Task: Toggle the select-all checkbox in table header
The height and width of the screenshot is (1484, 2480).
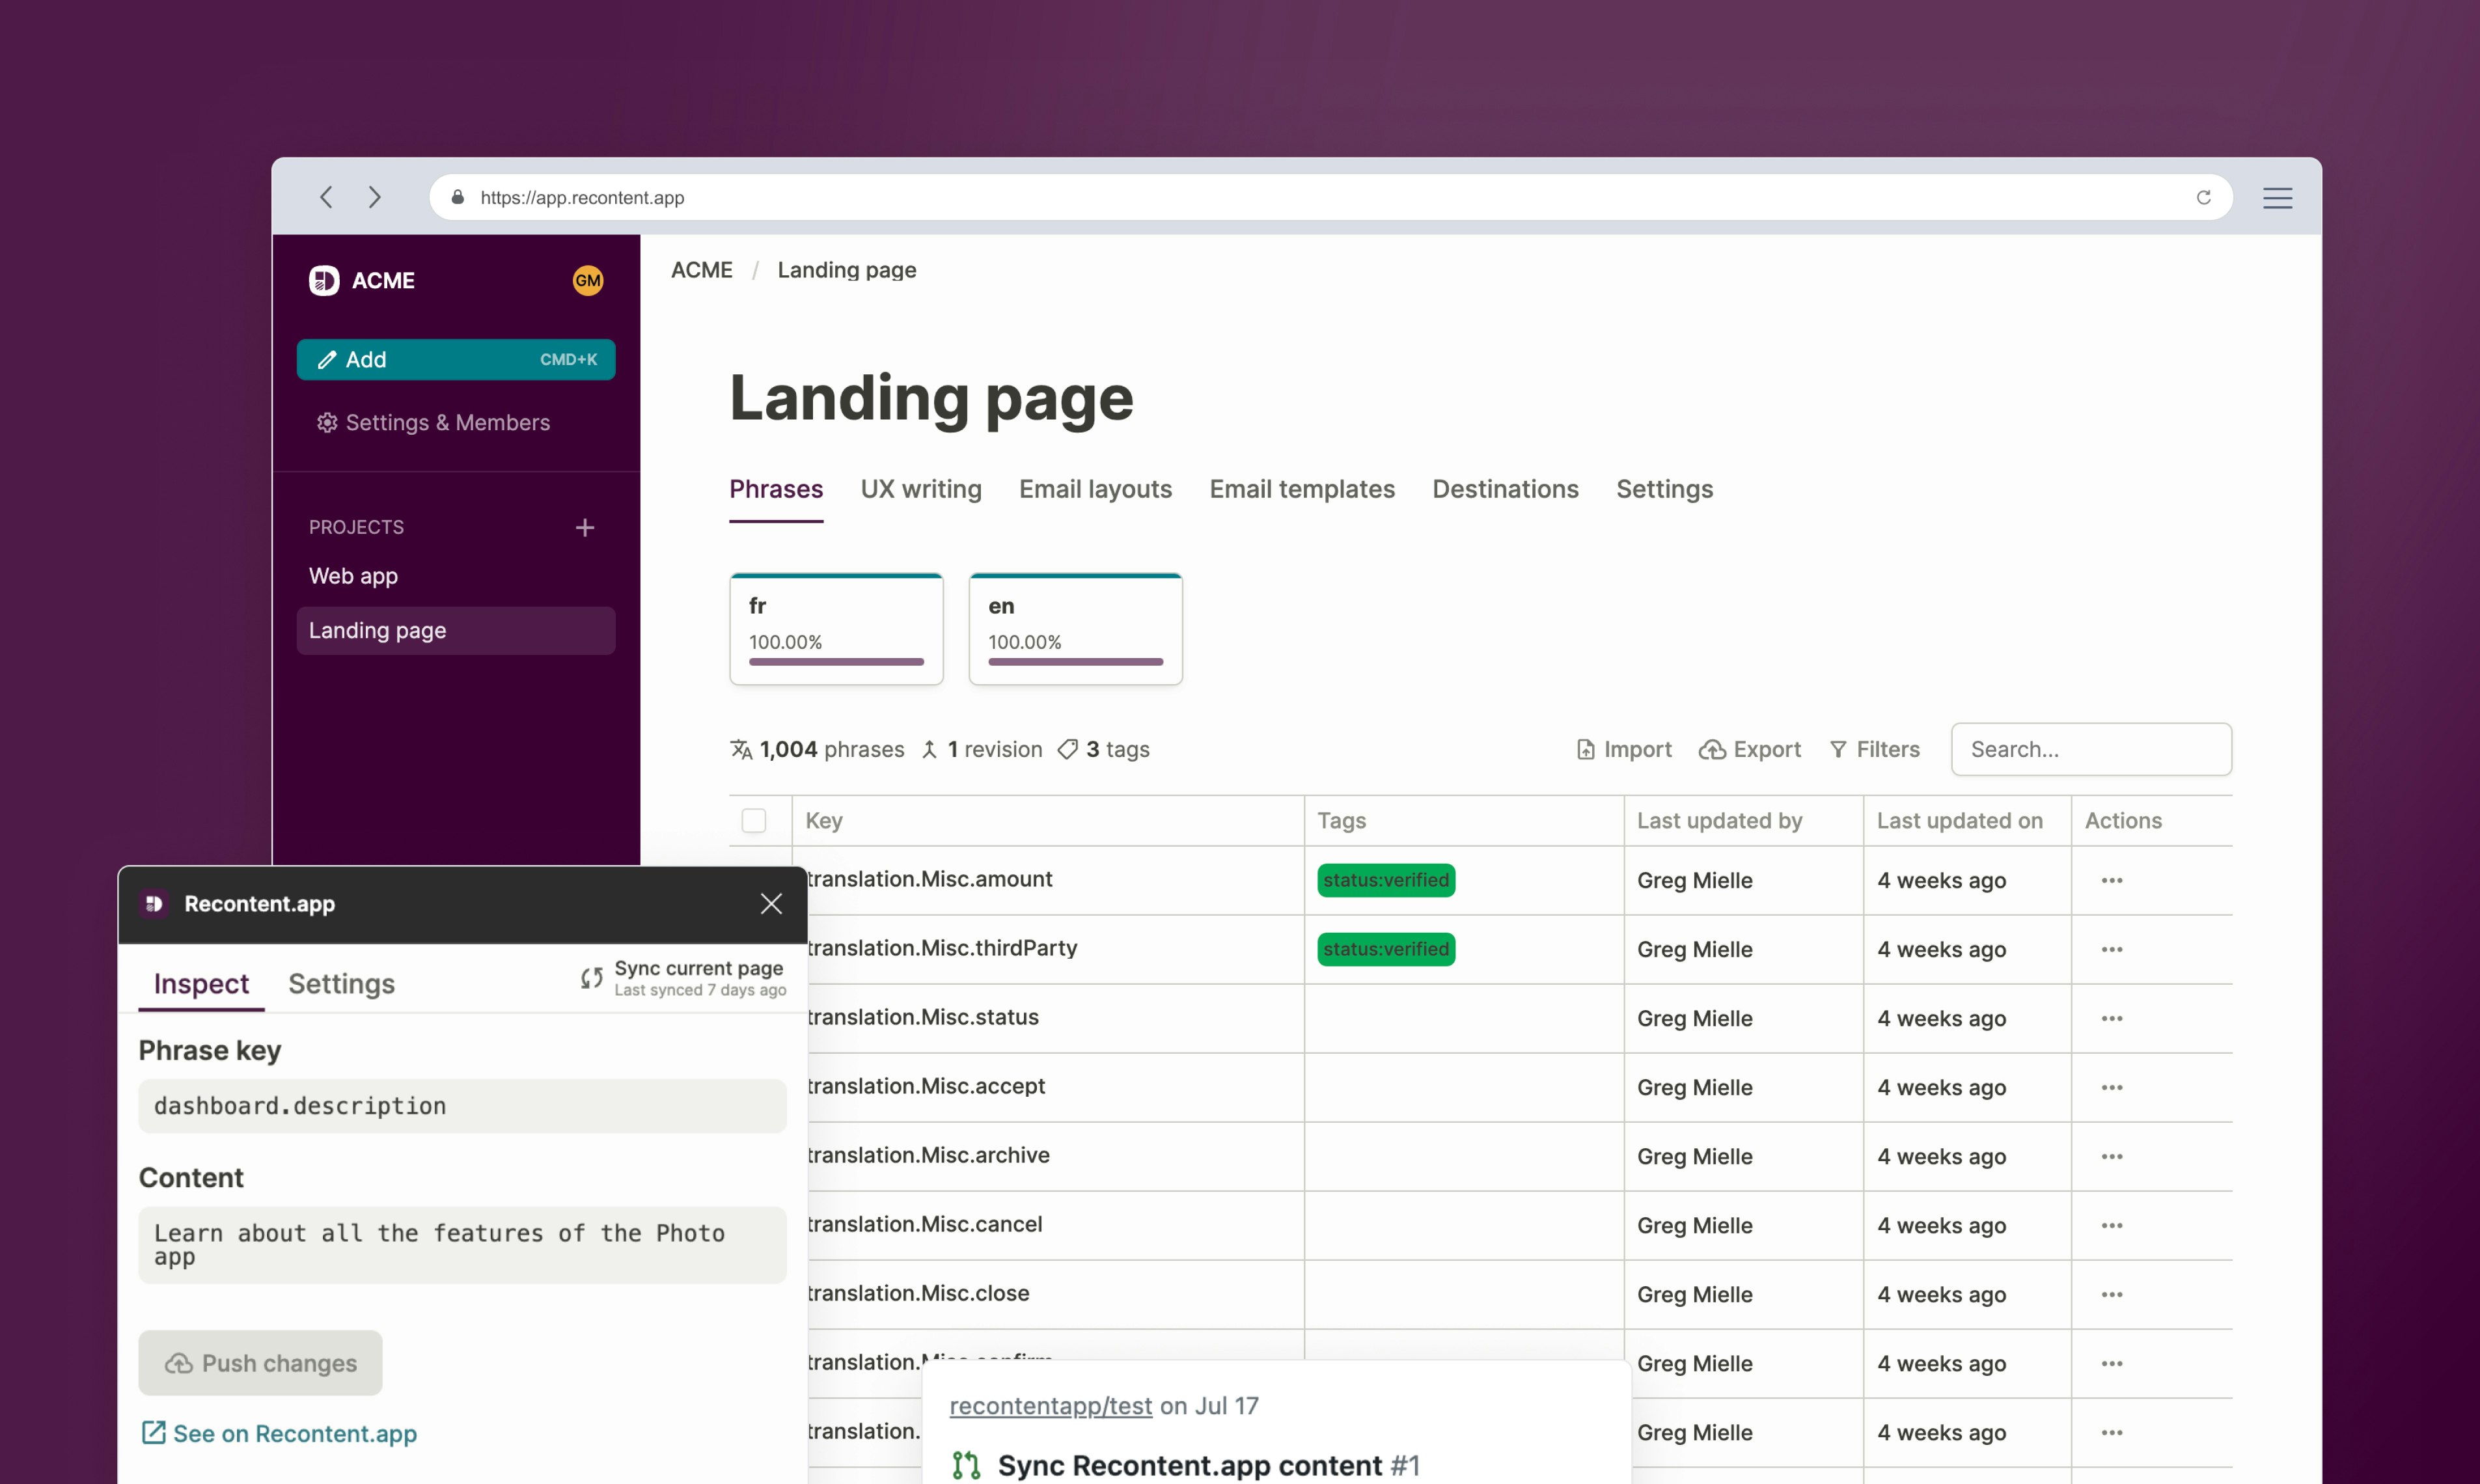Action: point(754,821)
